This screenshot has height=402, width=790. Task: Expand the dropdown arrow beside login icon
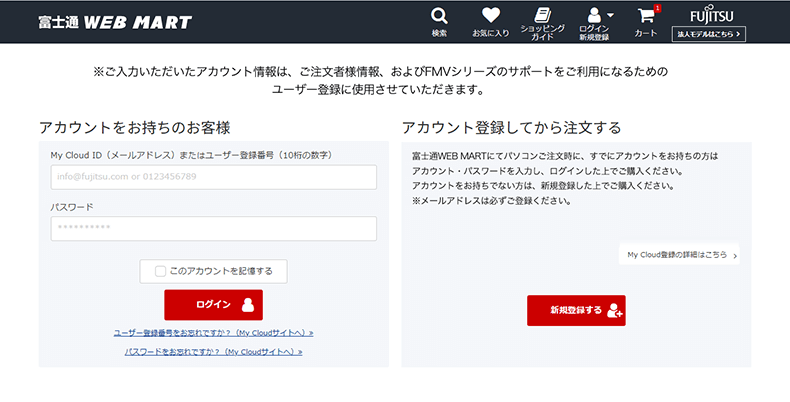pyautogui.click(x=610, y=15)
